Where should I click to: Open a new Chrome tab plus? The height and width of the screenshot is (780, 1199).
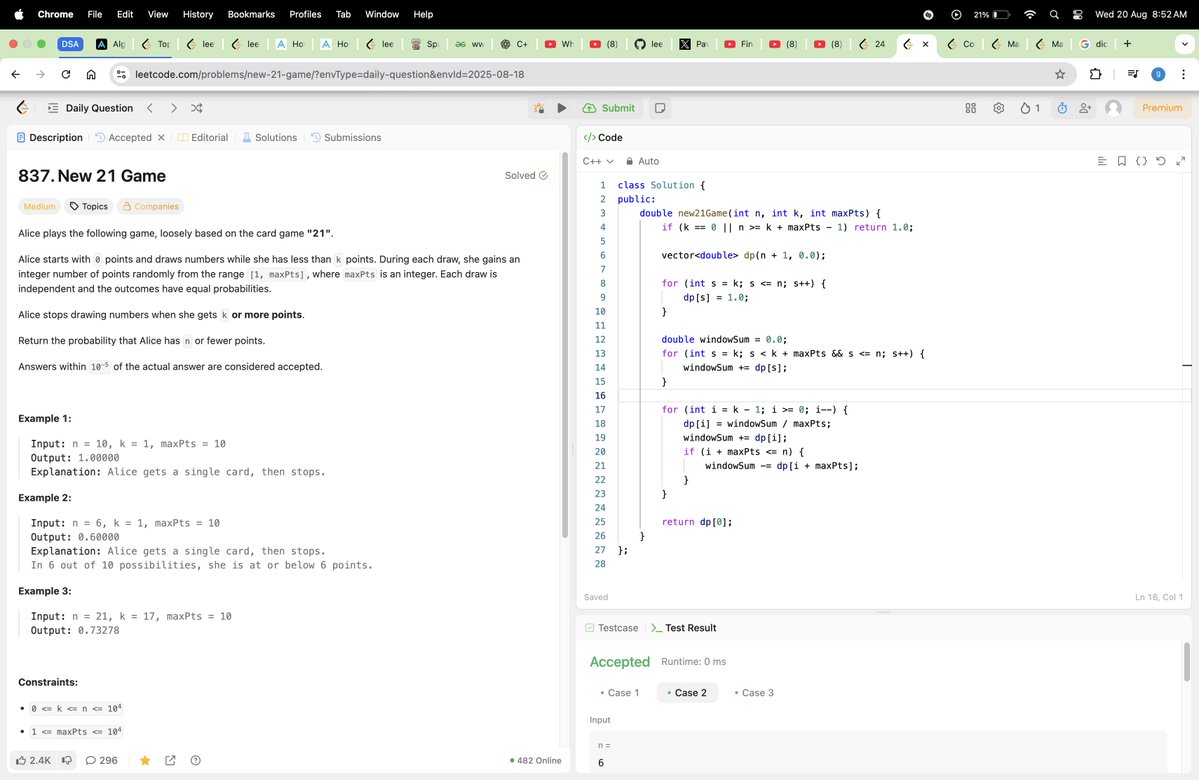point(1127,44)
